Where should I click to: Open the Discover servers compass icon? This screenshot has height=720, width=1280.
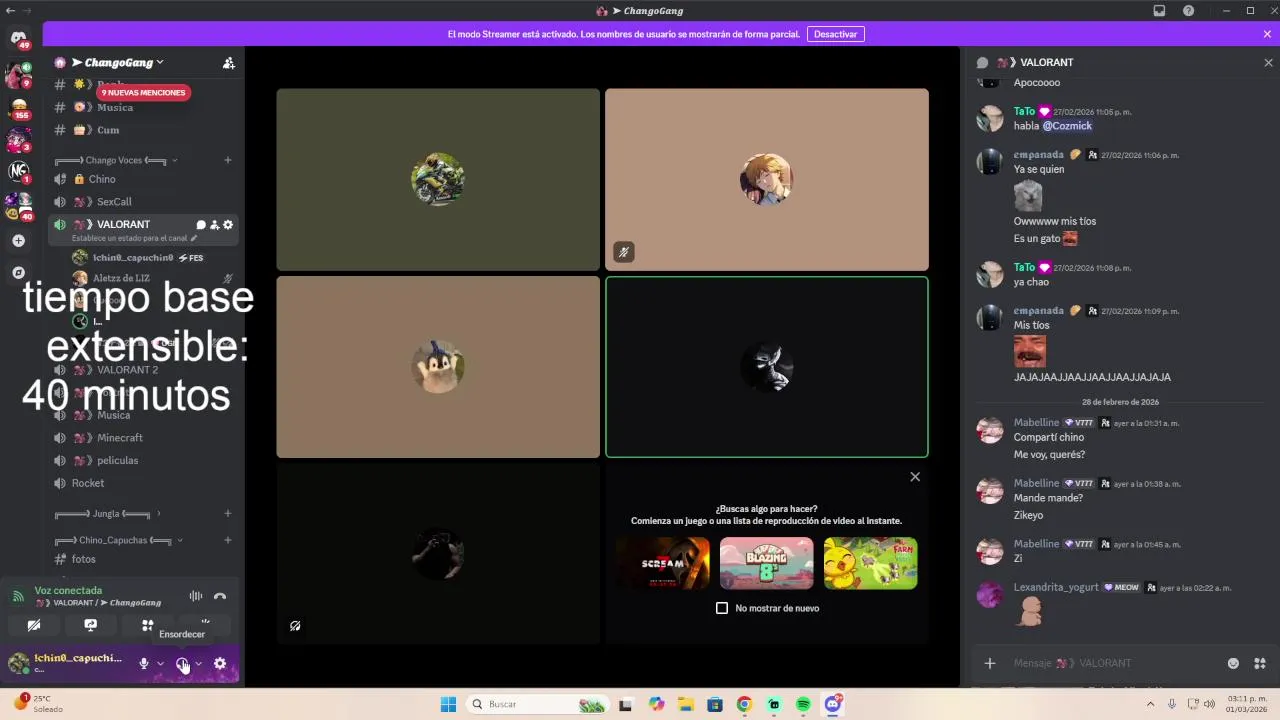pos(19,272)
